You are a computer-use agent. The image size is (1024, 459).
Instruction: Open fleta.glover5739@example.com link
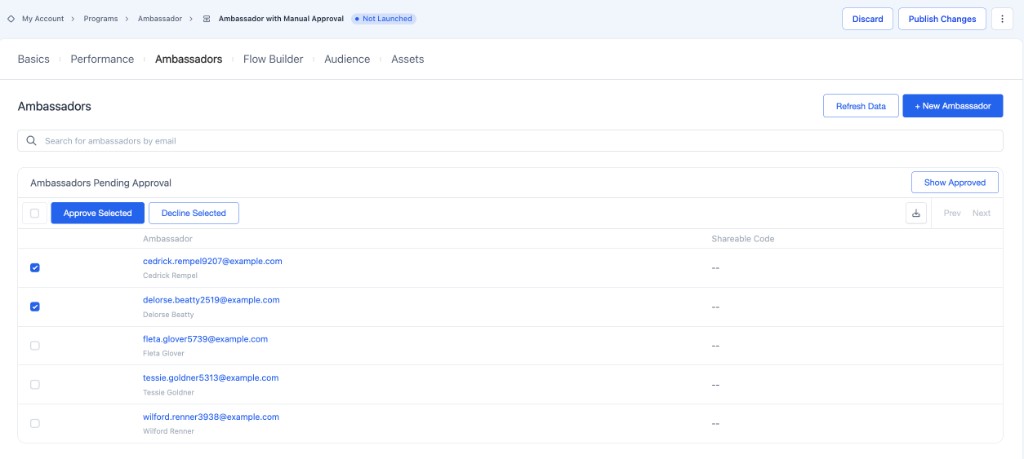(x=205, y=340)
